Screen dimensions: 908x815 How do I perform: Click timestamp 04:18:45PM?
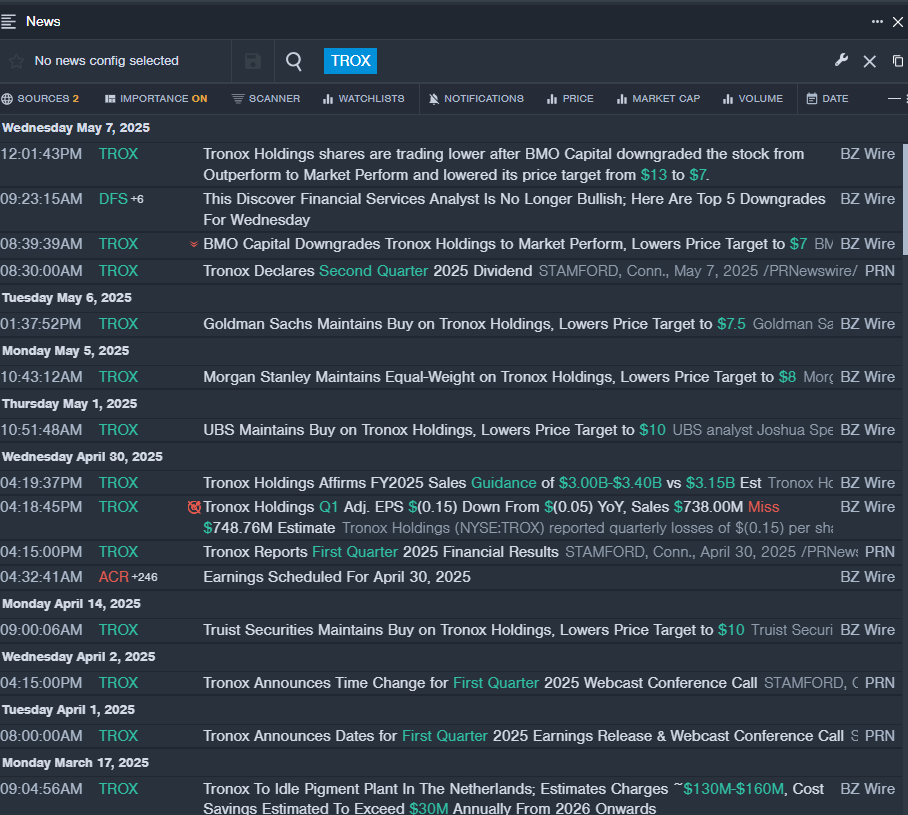[x=41, y=507]
